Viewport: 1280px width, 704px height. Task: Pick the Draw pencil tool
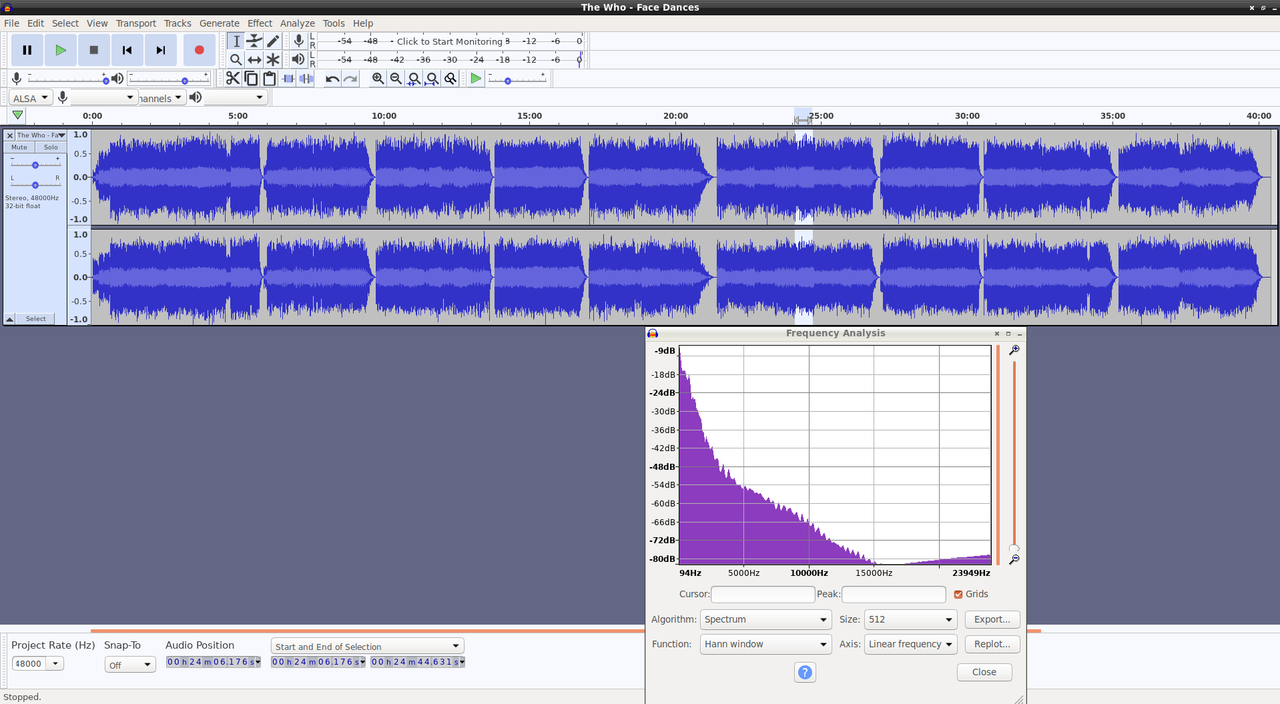(x=273, y=41)
